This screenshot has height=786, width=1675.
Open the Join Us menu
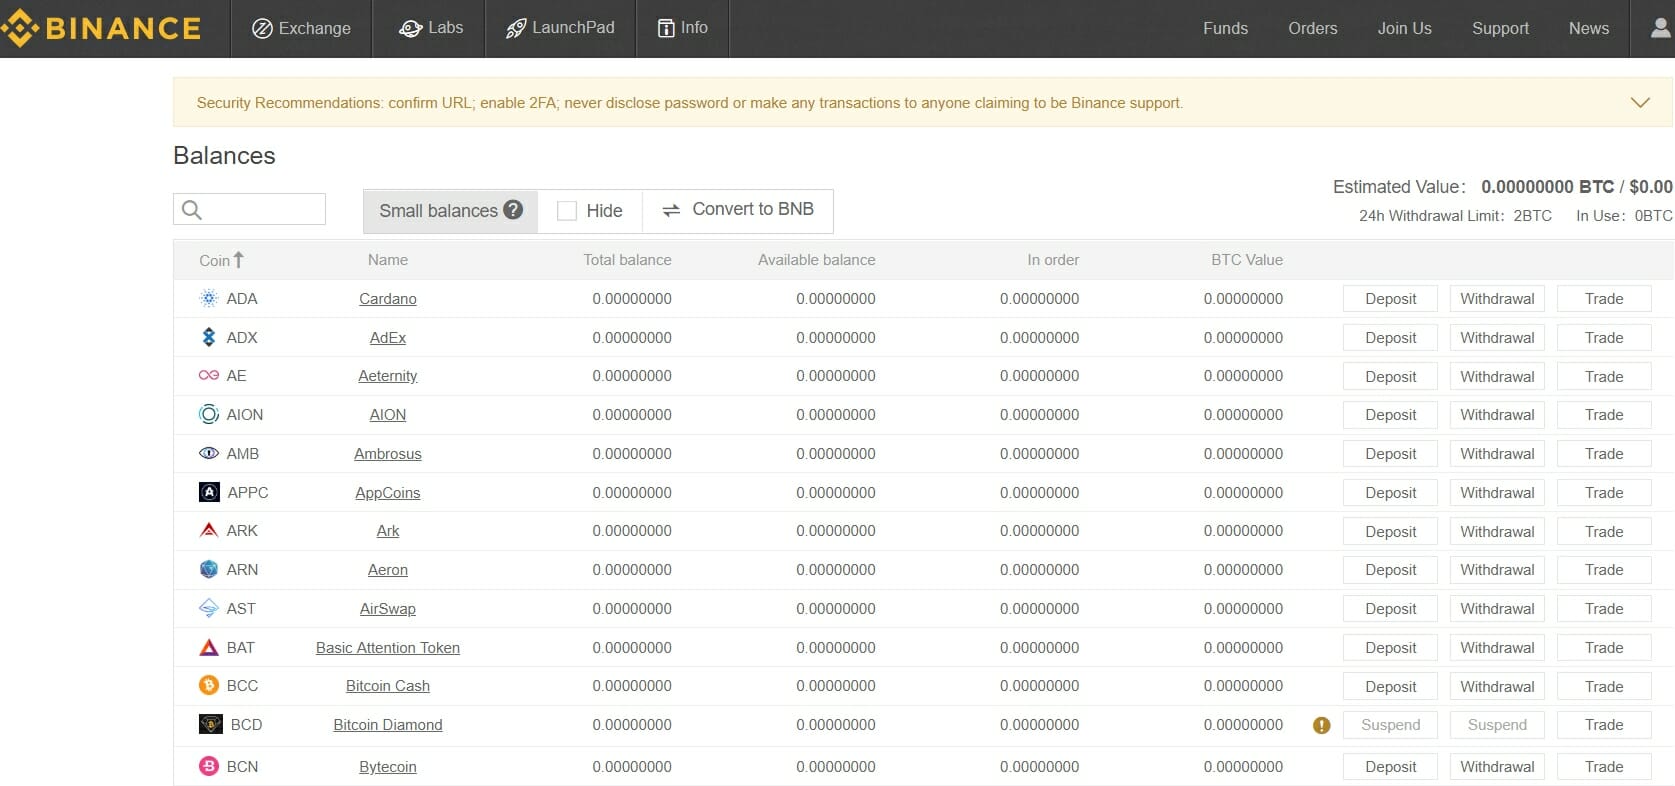tap(1404, 28)
